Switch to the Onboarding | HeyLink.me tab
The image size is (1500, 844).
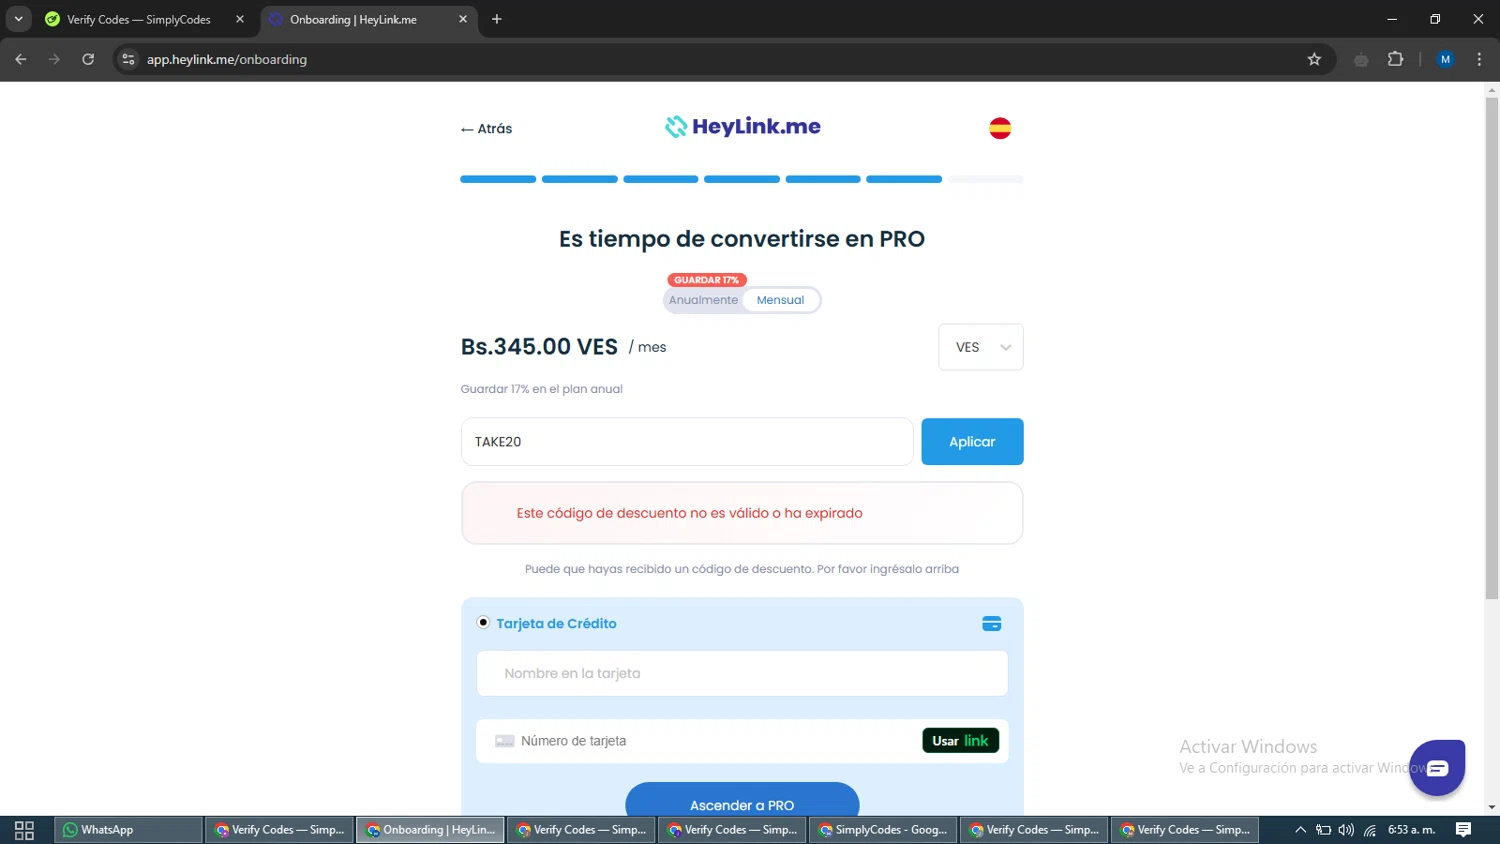click(353, 19)
